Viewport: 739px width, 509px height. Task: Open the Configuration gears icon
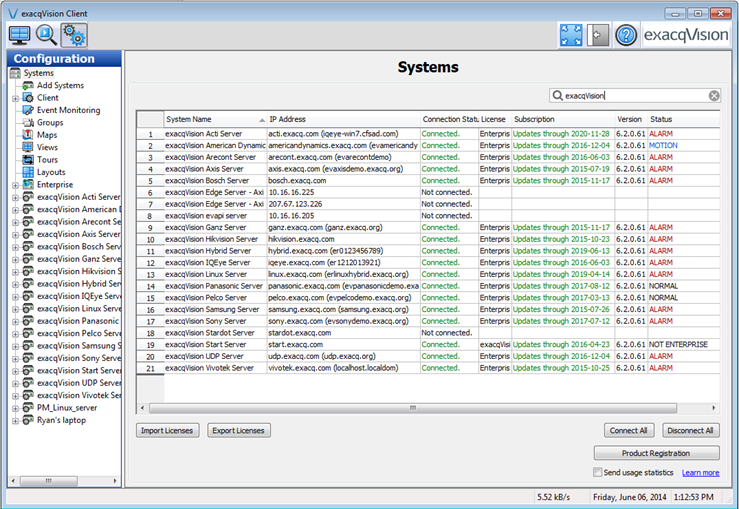73,36
